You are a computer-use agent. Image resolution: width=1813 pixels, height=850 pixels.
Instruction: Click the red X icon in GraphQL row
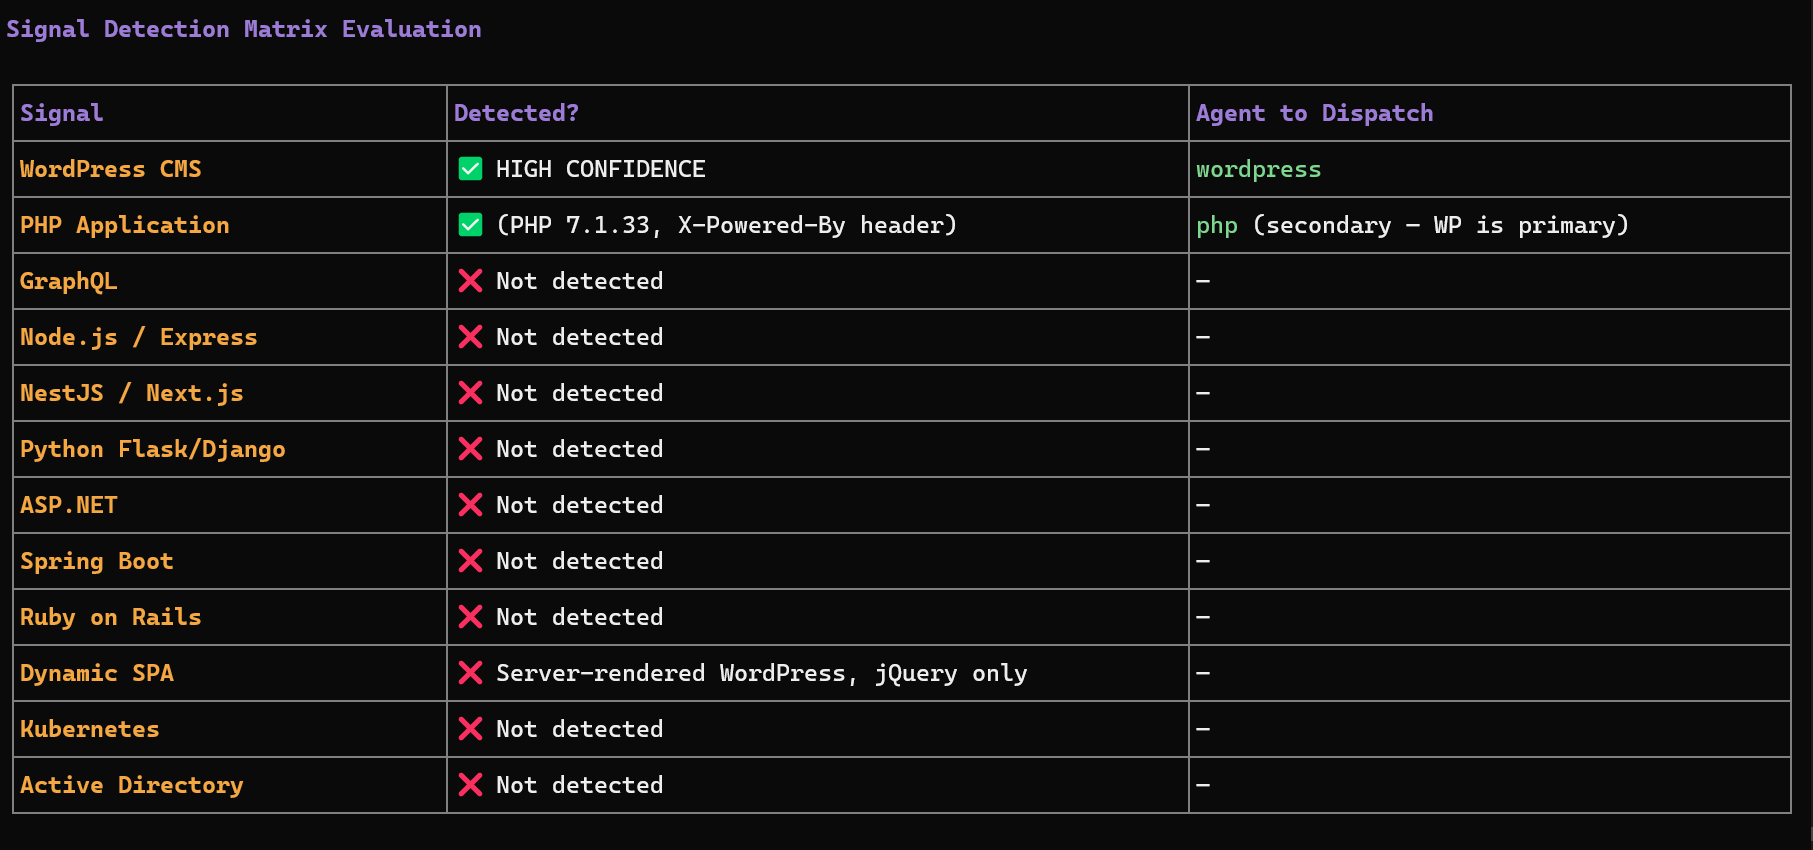pyautogui.click(x=470, y=281)
